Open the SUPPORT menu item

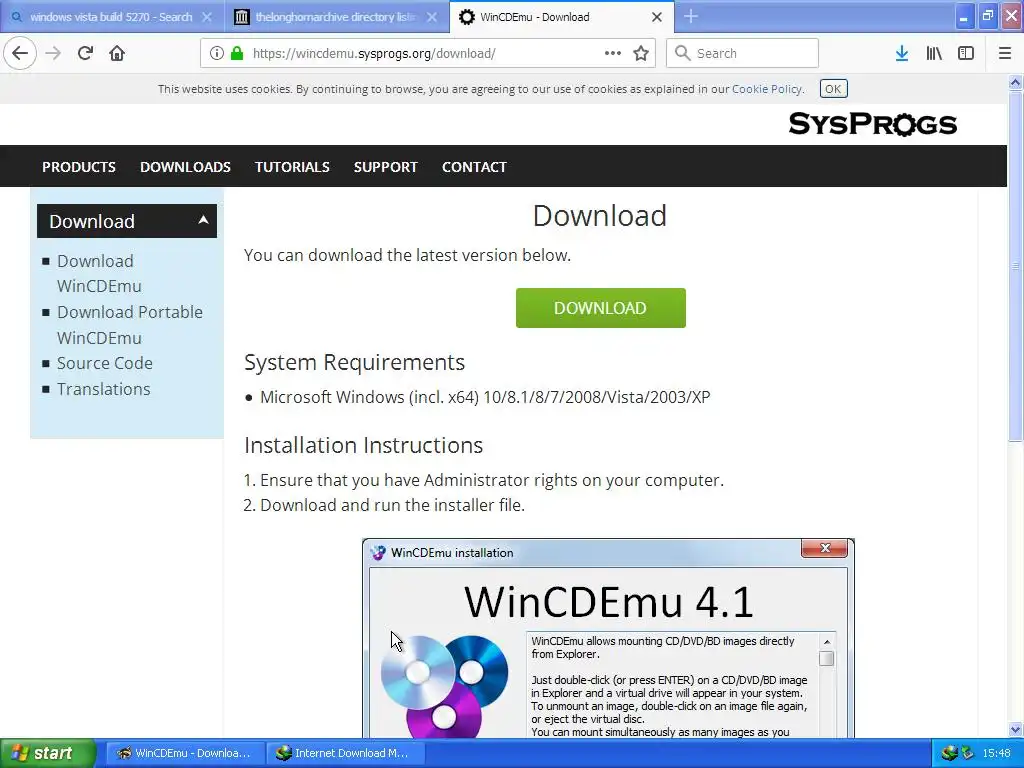[x=385, y=167]
